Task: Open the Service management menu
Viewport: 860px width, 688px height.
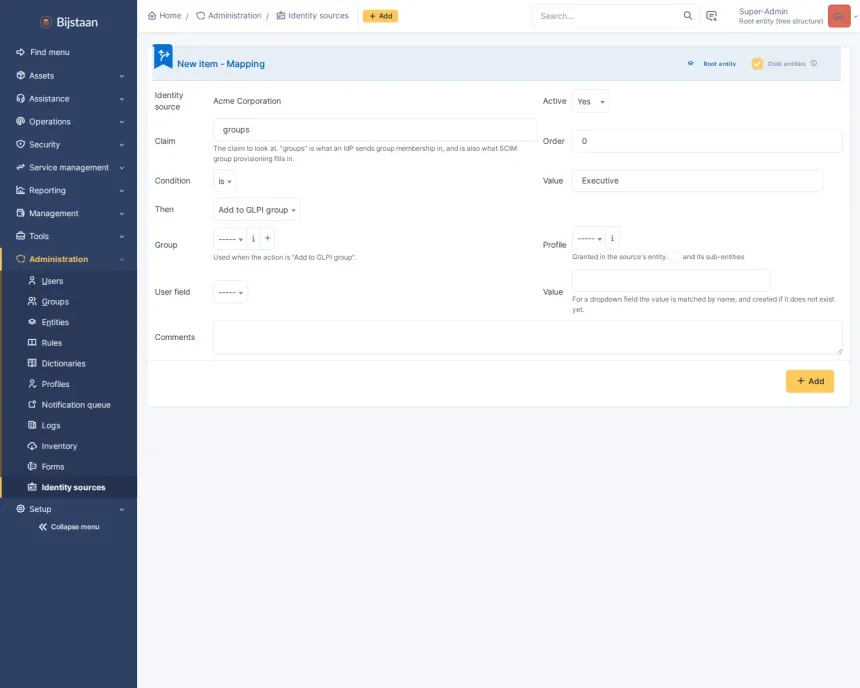Action: tap(69, 167)
